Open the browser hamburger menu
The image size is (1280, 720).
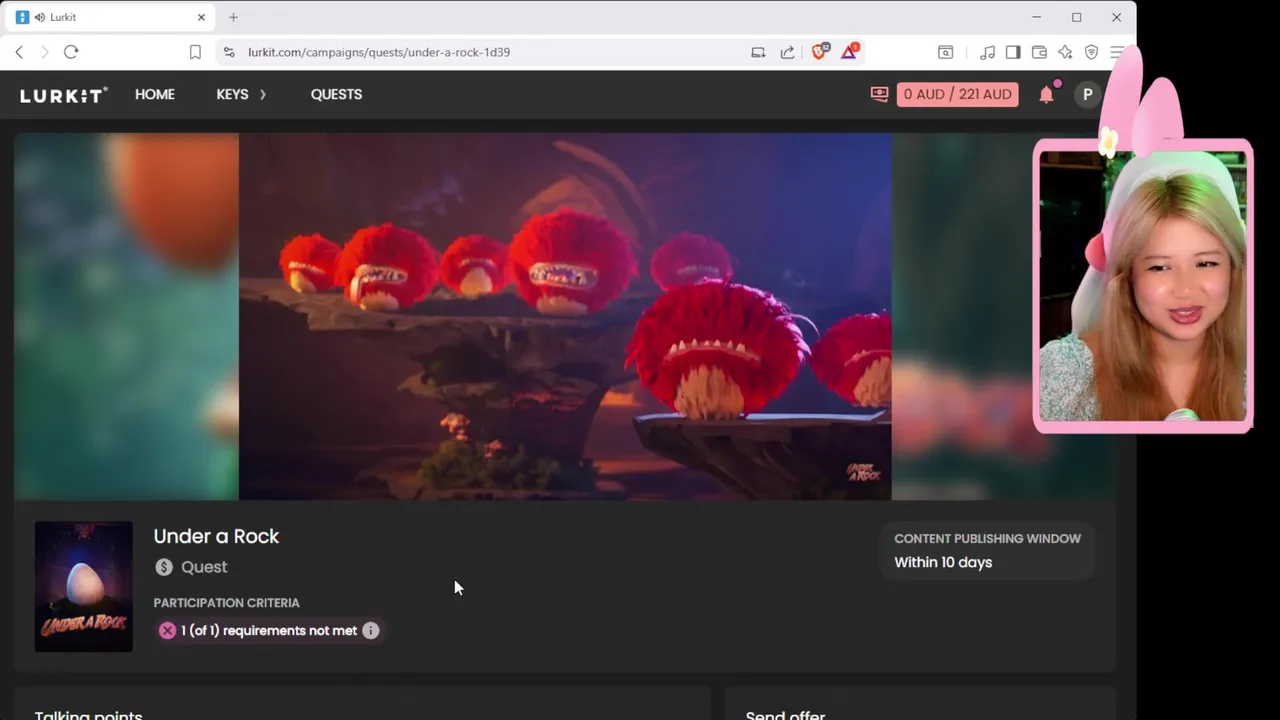(1117, 52)
